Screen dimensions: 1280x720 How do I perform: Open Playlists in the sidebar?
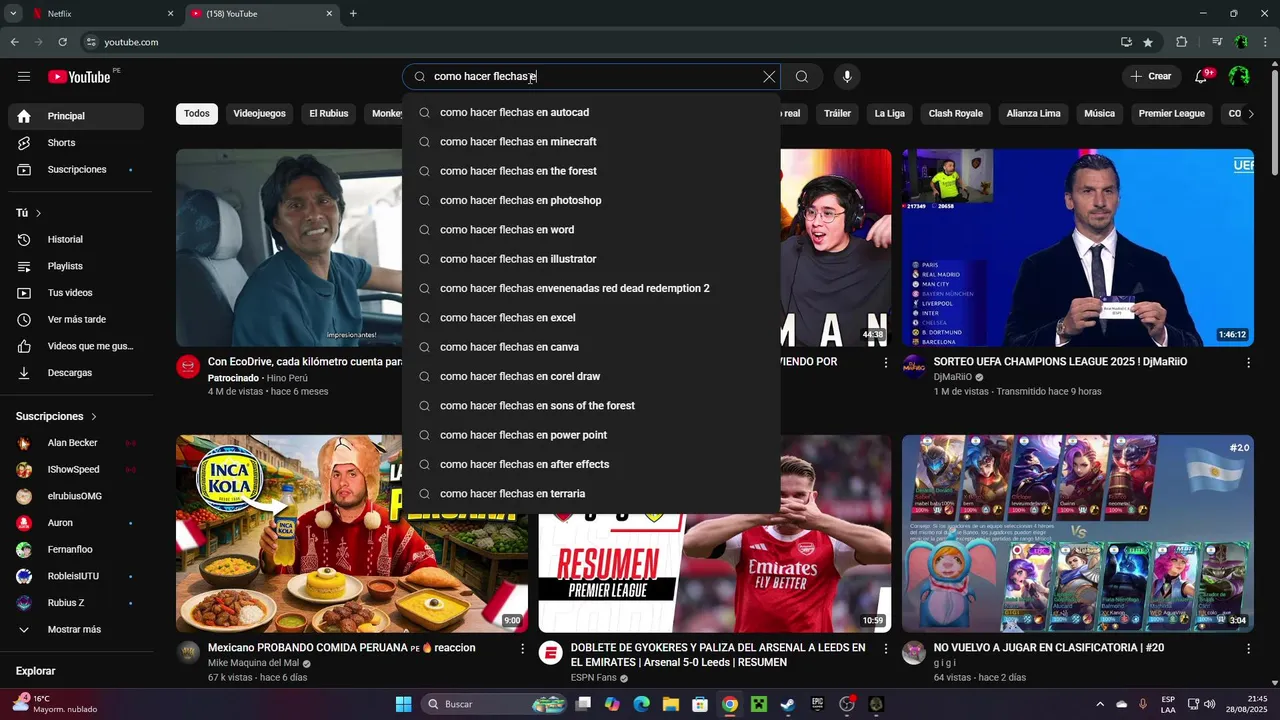(x=76, y=266)
